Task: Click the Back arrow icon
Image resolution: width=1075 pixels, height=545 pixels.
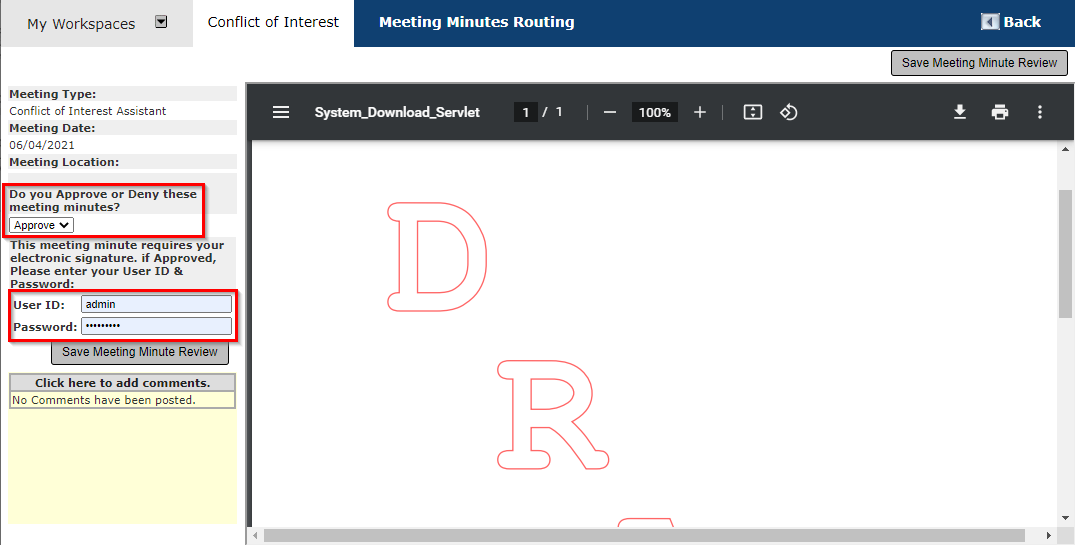Action: [x=990, y=22]
